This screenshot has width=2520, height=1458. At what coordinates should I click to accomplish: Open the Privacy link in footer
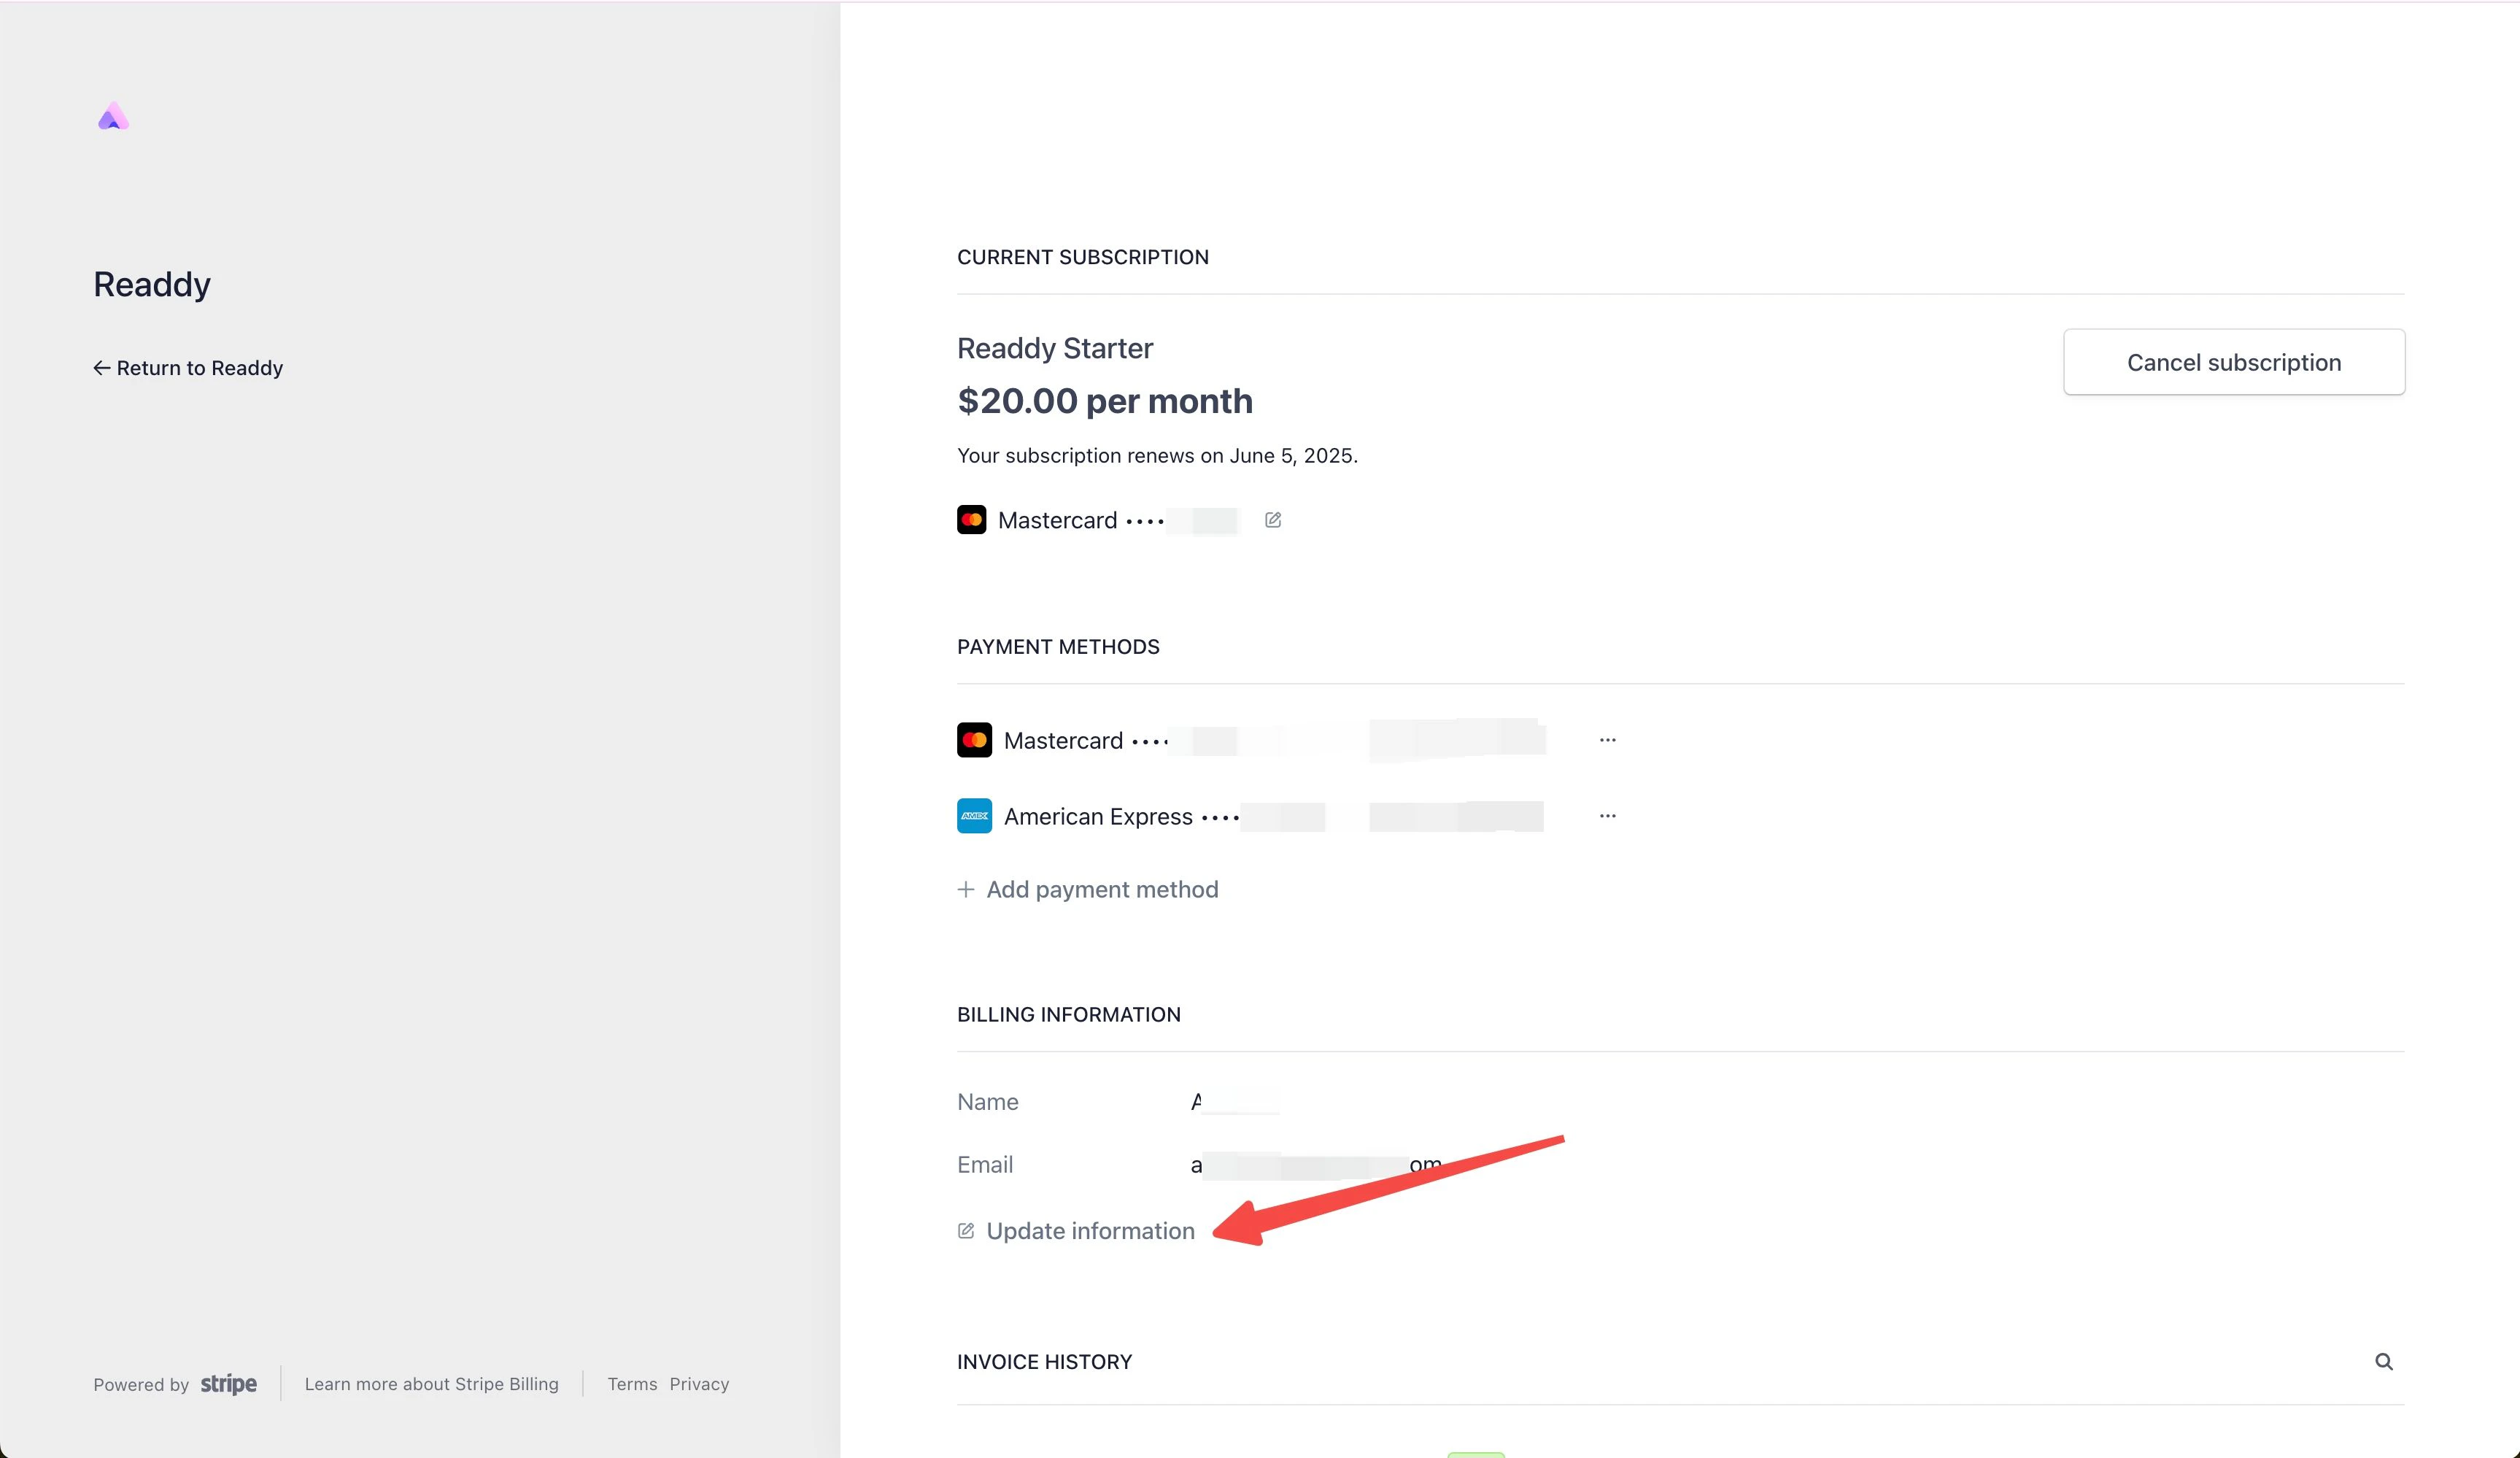coord(699,1384)
